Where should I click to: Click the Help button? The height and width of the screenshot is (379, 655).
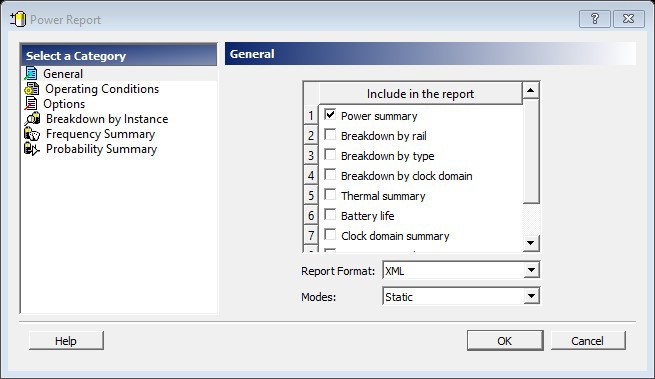pos(66,341)
